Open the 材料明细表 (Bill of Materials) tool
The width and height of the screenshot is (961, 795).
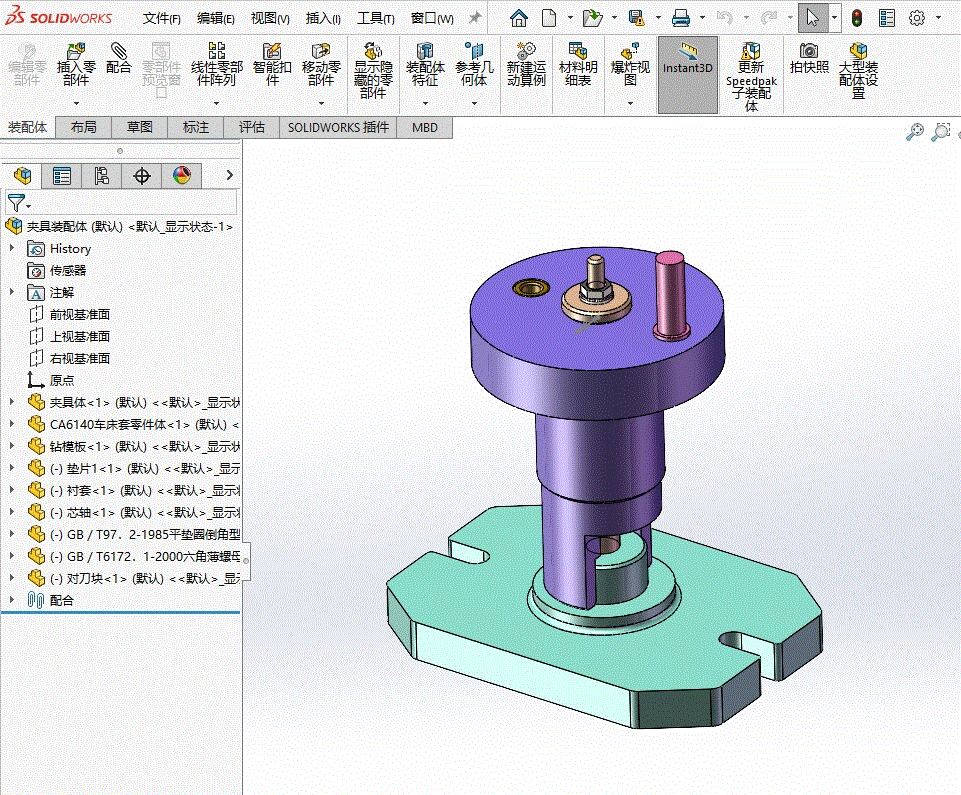point(577,65)
